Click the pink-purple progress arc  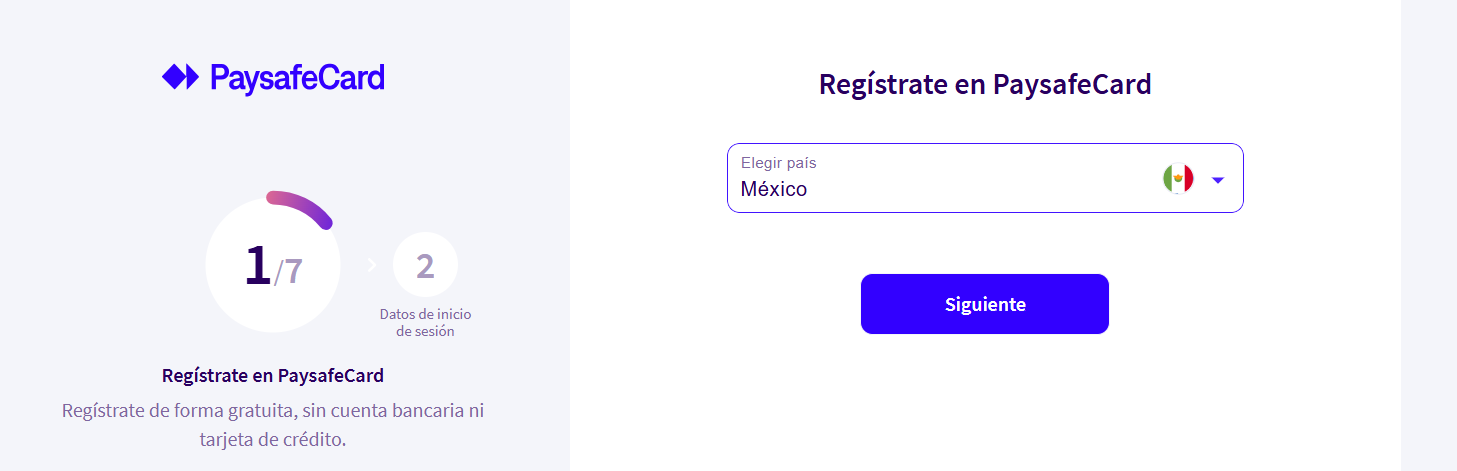point(301,205)
